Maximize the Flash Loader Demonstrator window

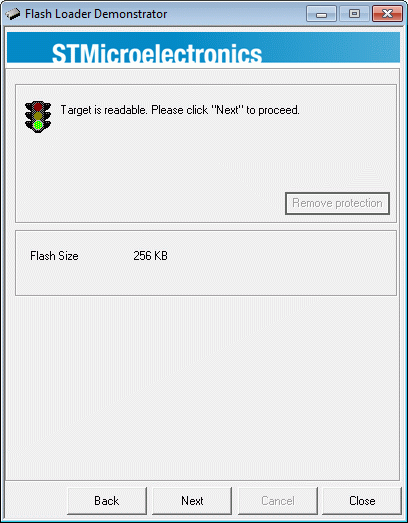click(354, 14)
